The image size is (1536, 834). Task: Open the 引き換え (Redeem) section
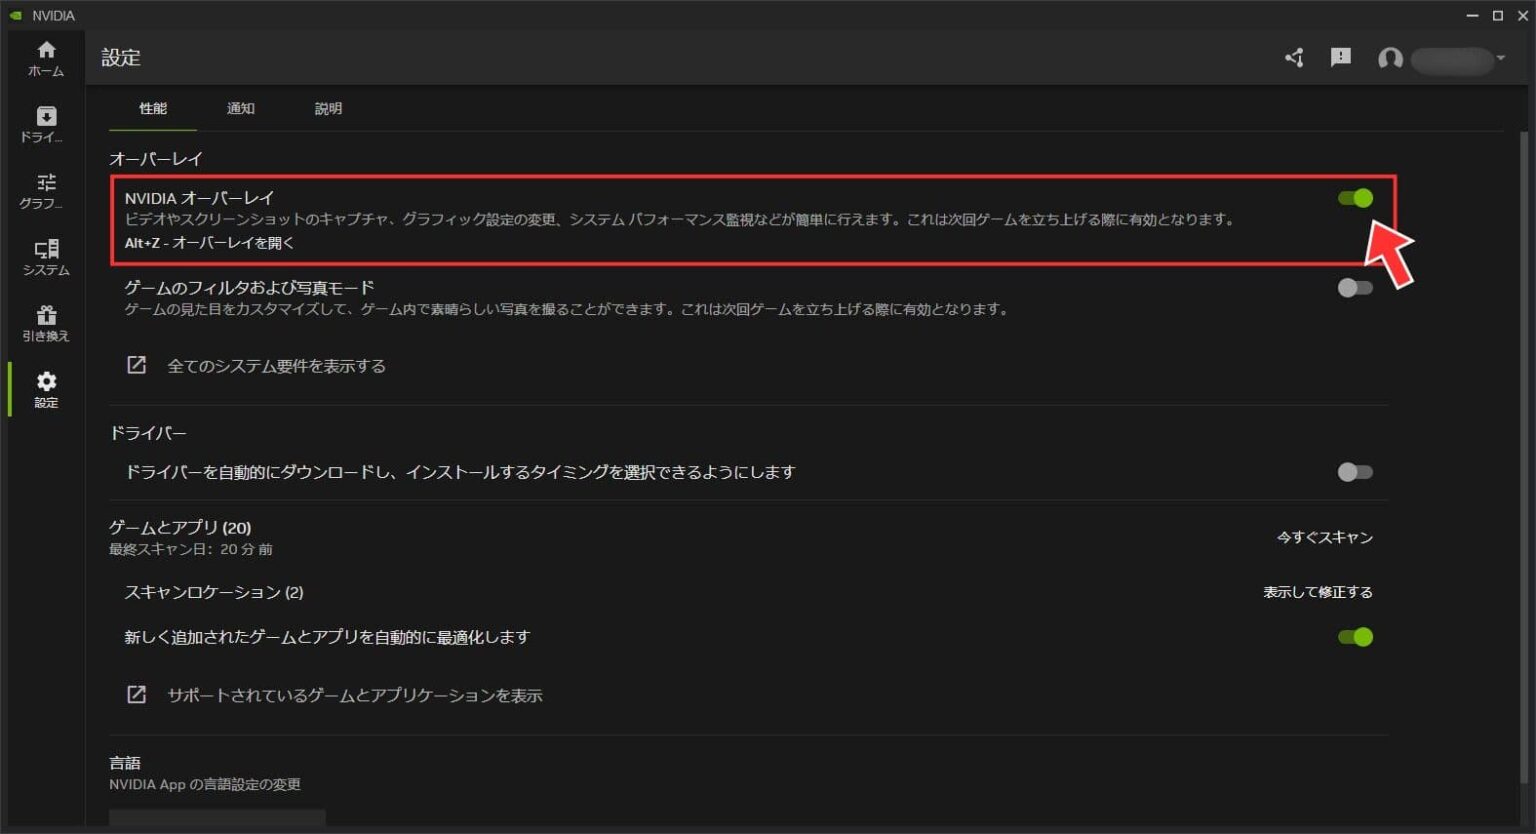point(45,320)
